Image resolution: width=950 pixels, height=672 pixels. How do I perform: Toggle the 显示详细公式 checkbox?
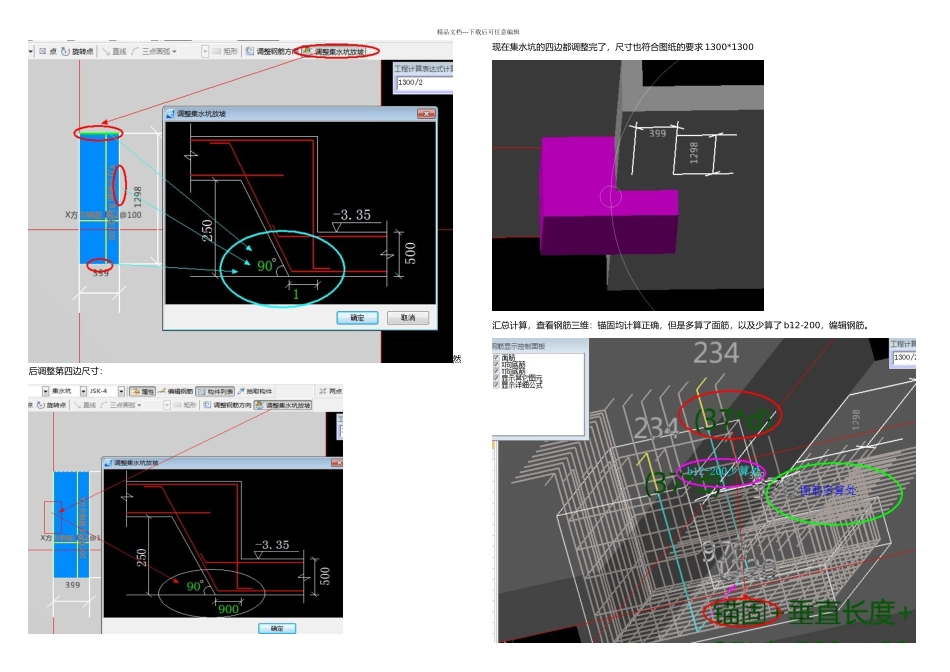point(496,385)
